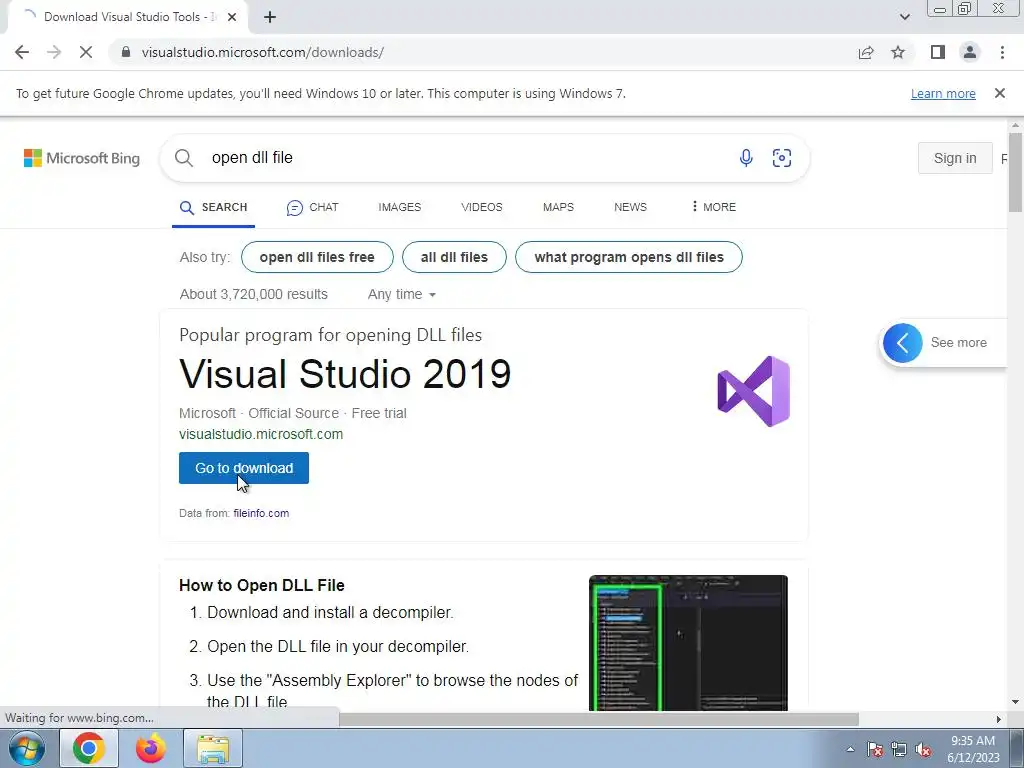Close the Download Visual Studio Tools tab

[x=232, y=17]
